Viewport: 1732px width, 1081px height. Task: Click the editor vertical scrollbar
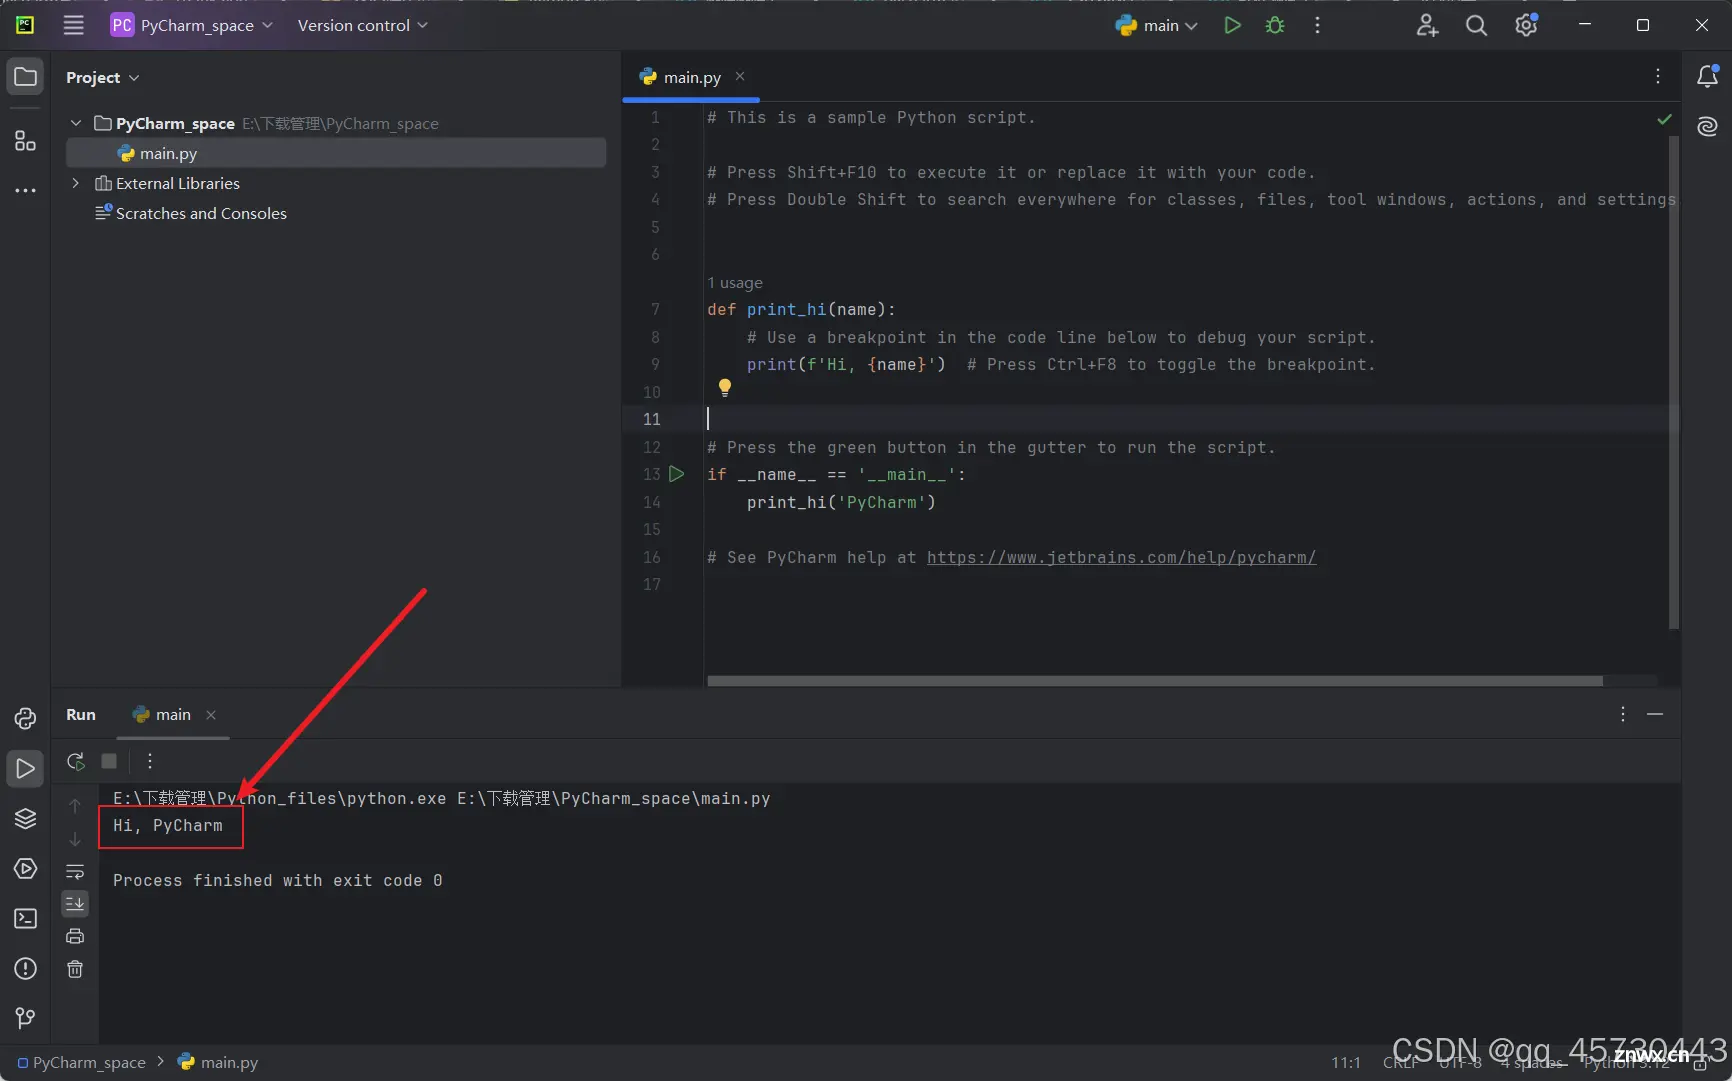1673,383
